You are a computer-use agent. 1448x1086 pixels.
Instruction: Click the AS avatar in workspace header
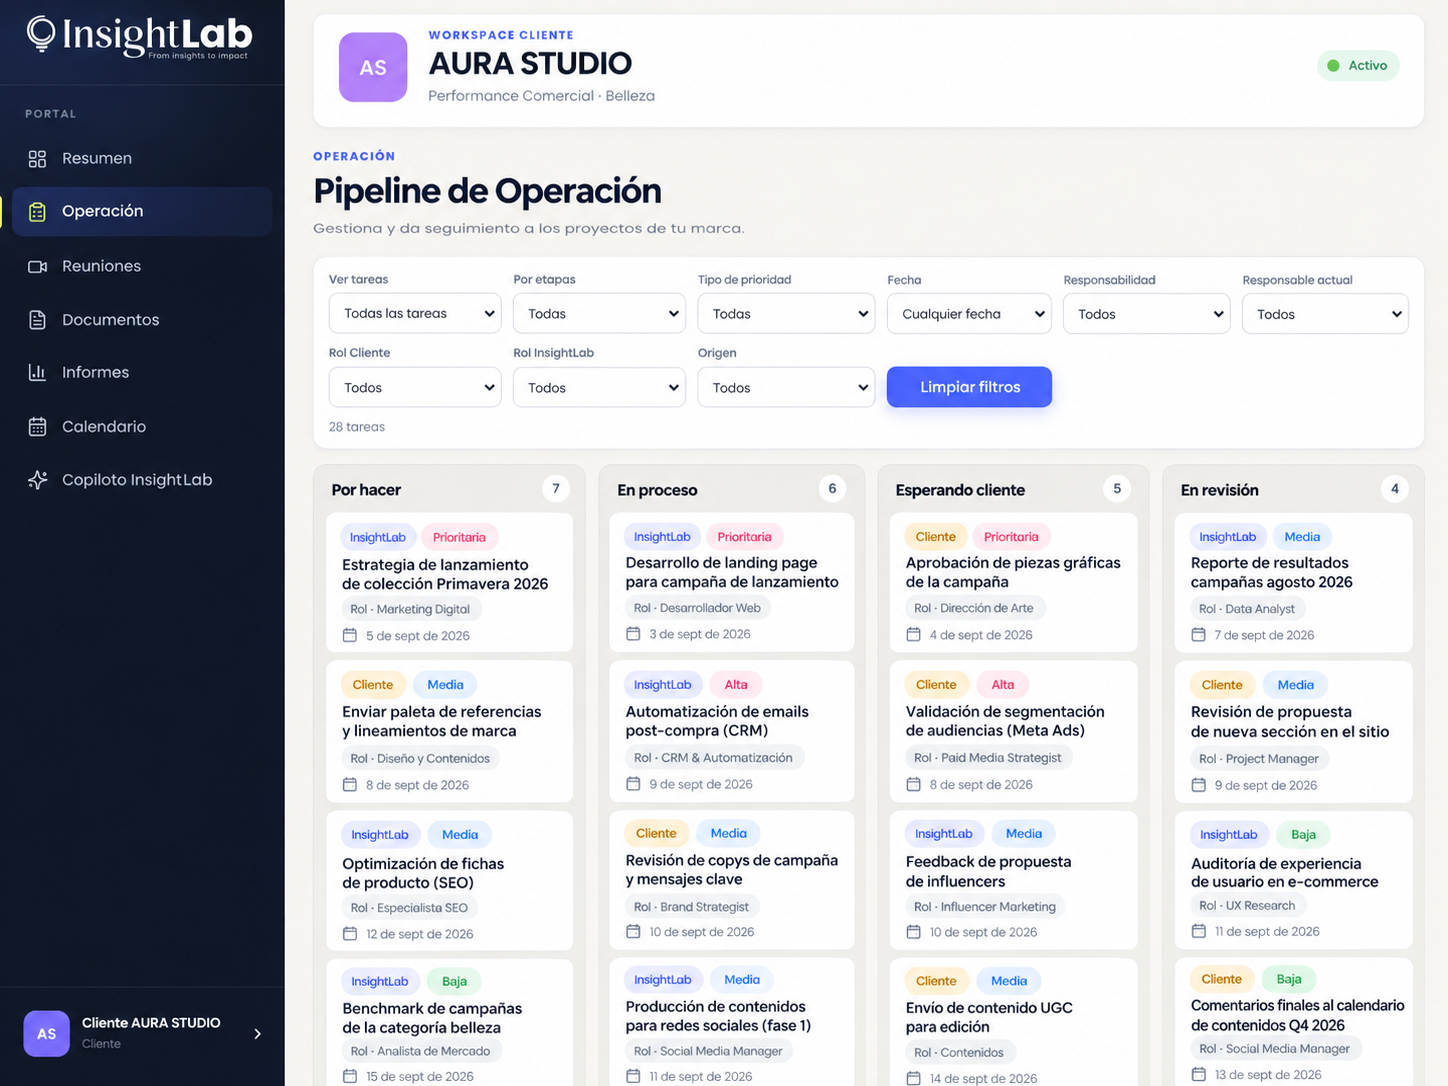point(373,67)
